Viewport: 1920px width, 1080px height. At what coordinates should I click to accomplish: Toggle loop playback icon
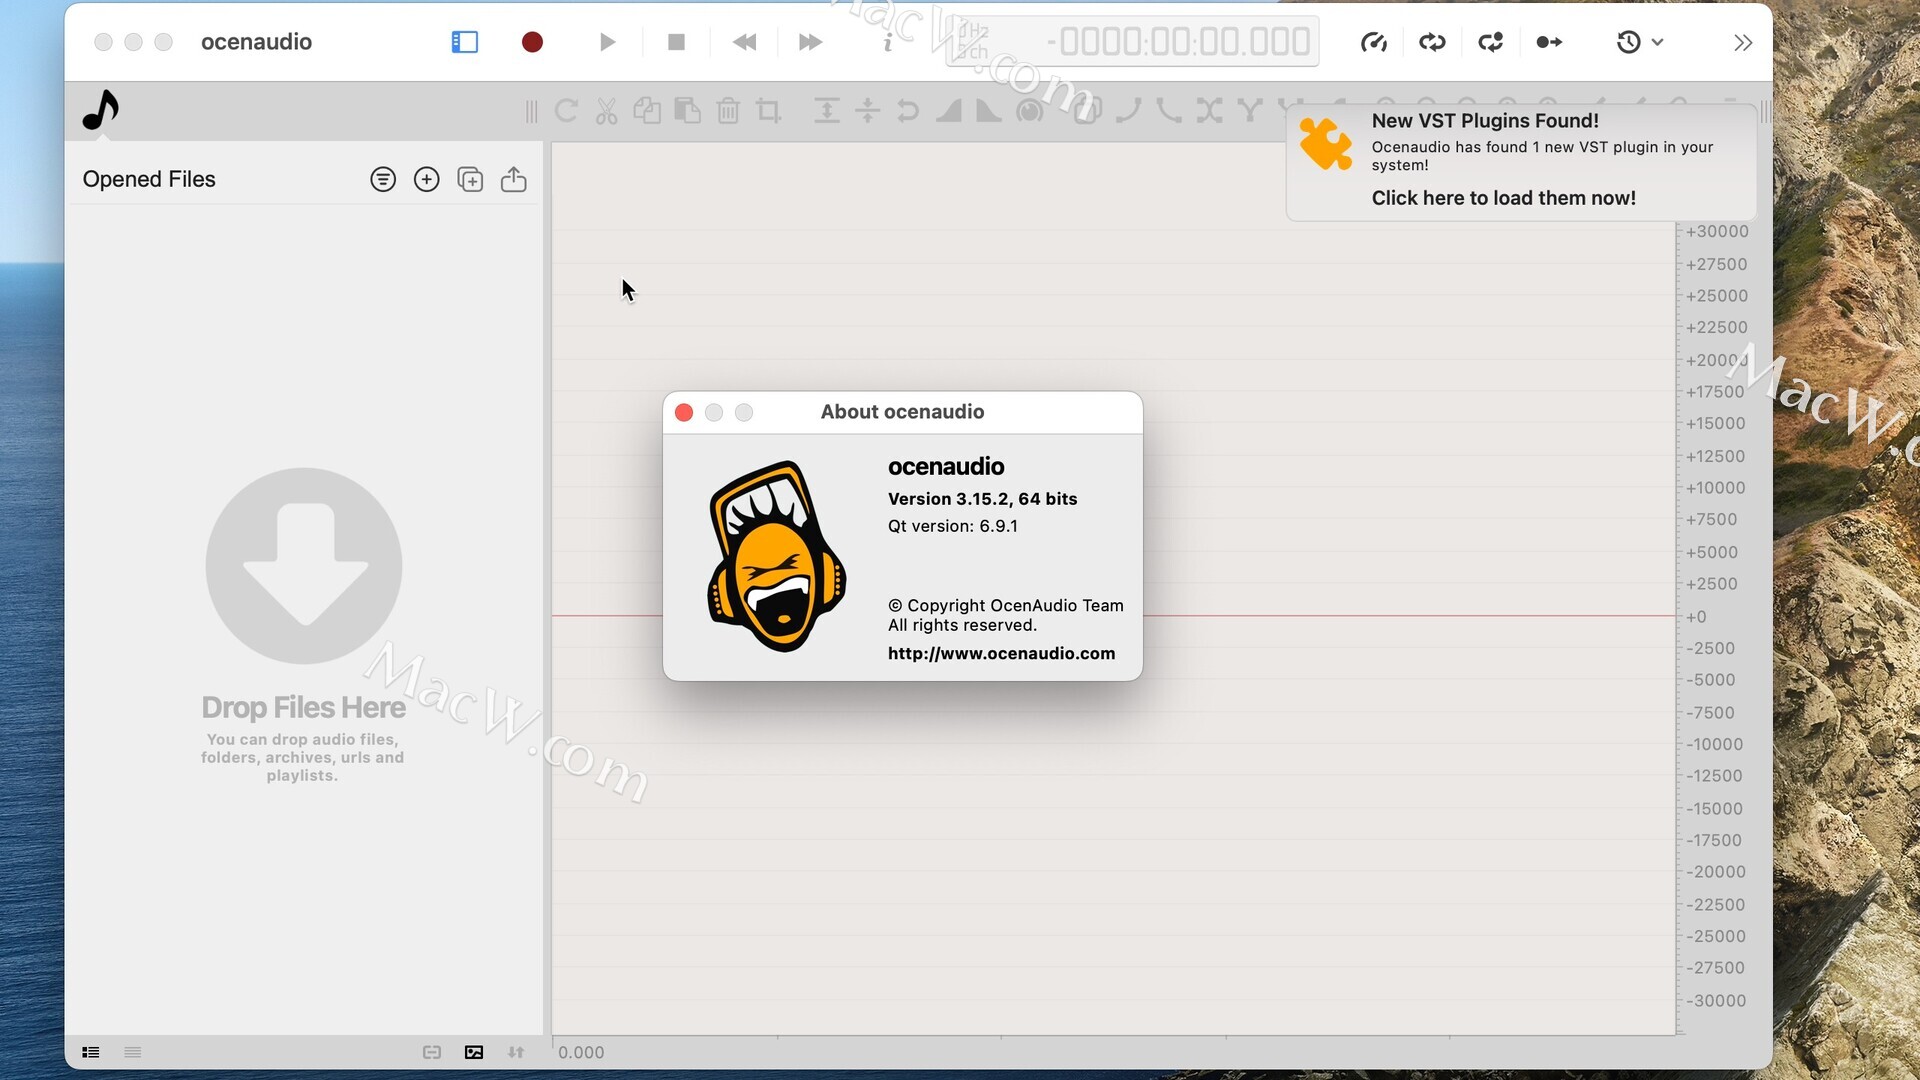(x=1432, y=42)
